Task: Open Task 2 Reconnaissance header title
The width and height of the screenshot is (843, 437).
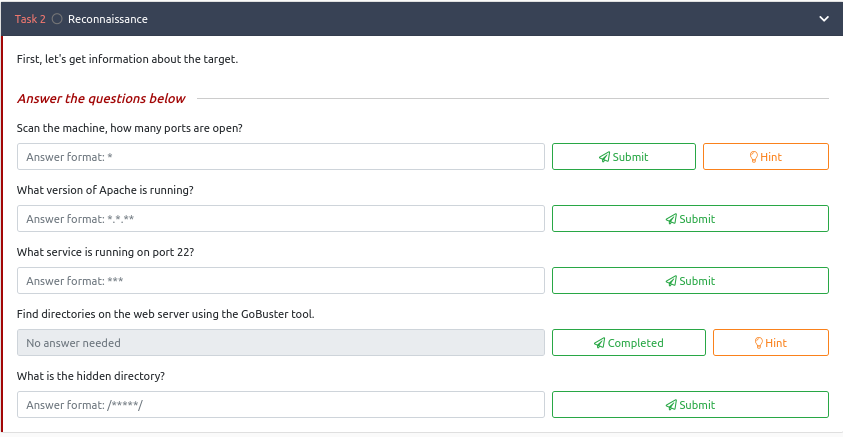Action: tap(108, 19)
